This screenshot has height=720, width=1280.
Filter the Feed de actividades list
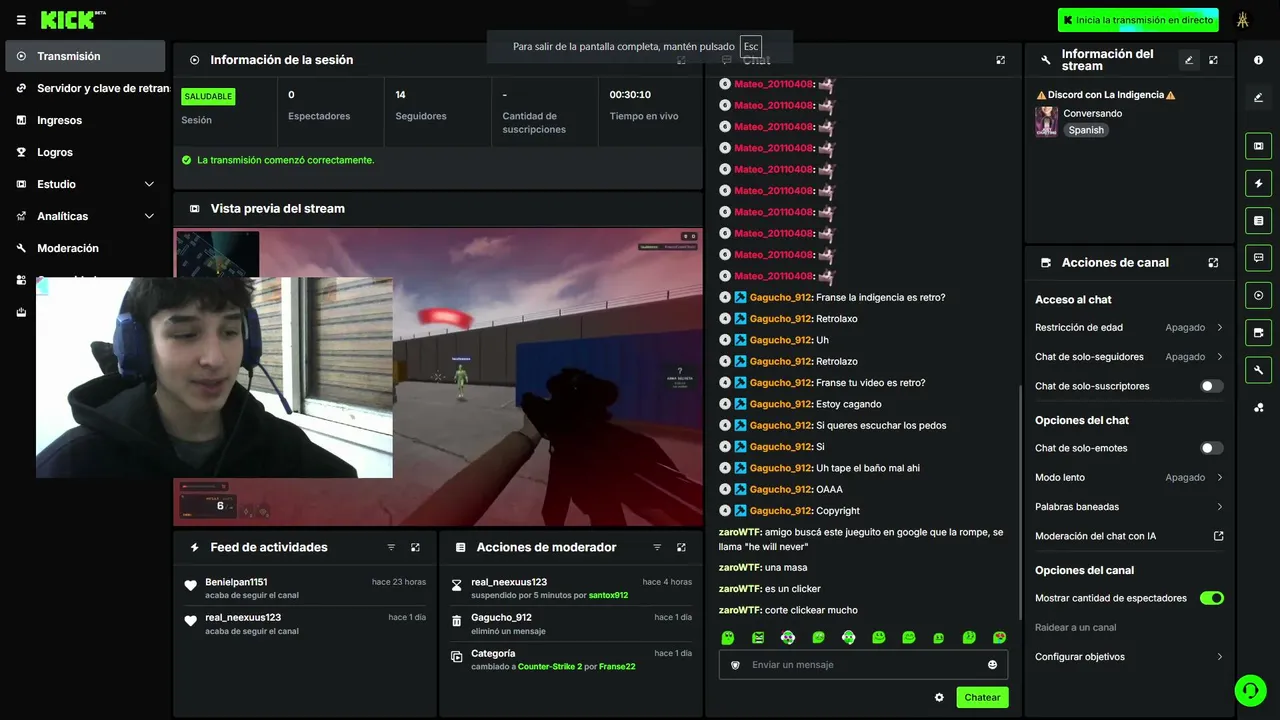(x=391, y=548)
